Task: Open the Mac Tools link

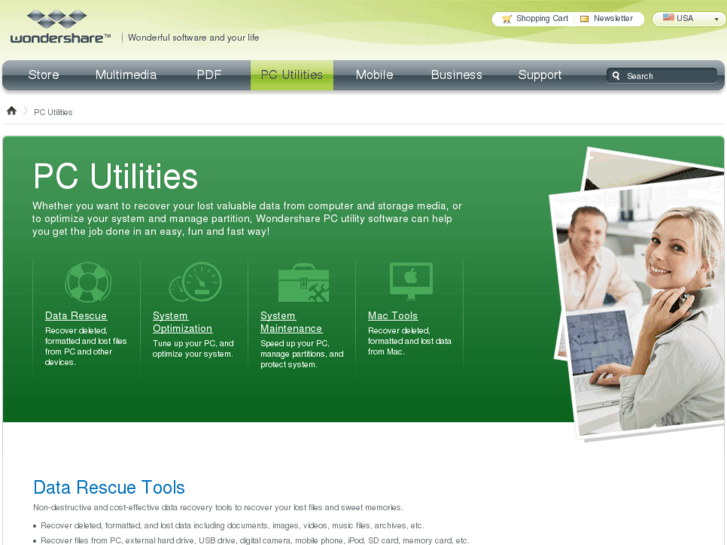Action: pyautogui.click(x=393, y=316)
